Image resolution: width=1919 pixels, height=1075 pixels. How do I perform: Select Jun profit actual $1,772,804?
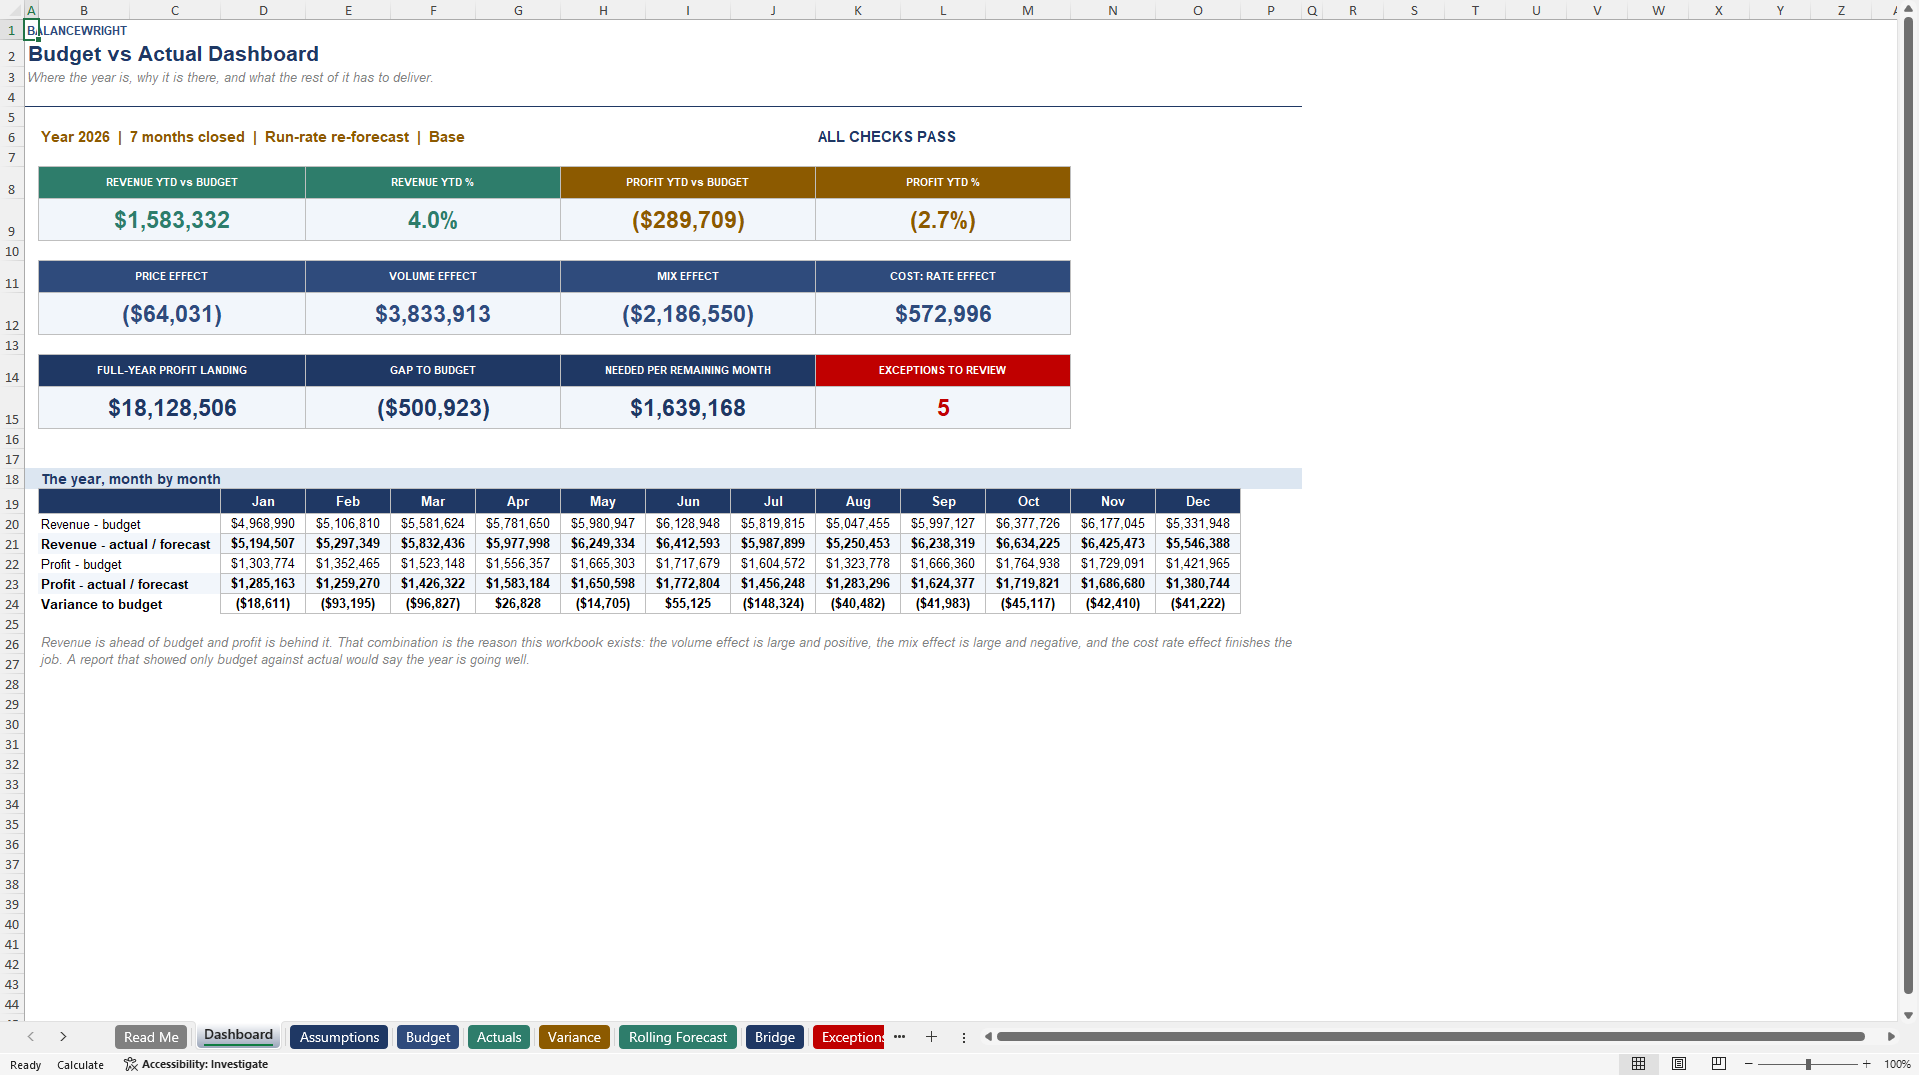688,584
